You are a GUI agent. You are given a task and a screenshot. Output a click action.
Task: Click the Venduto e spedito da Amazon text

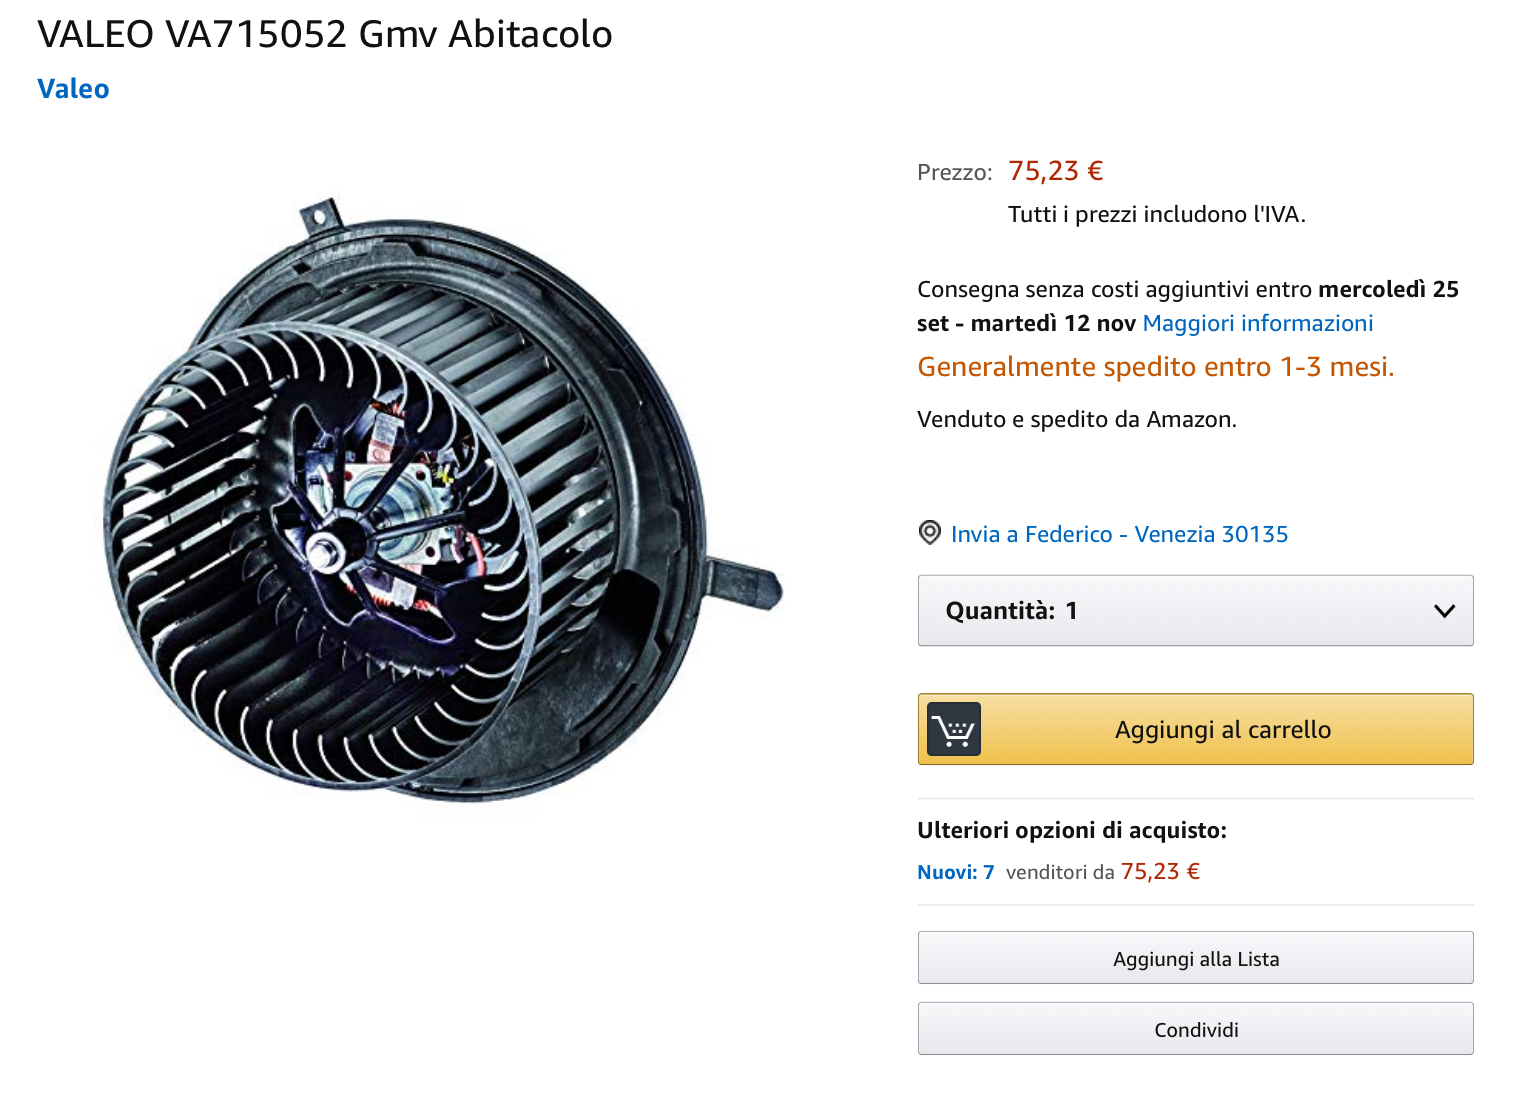(x=1077, y=419)
